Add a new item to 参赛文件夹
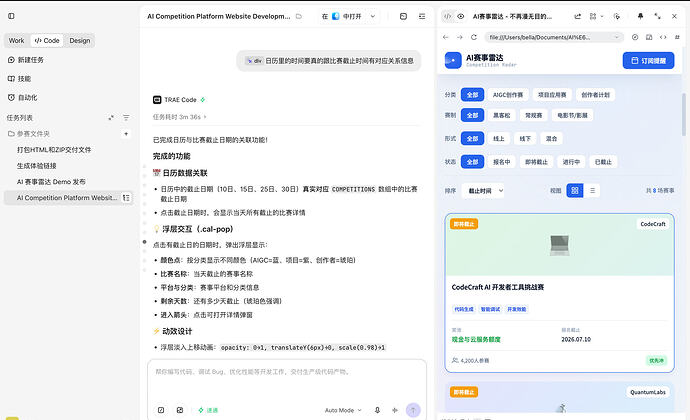Viewport: 690px width, 420px height. [x=126, y=134]
